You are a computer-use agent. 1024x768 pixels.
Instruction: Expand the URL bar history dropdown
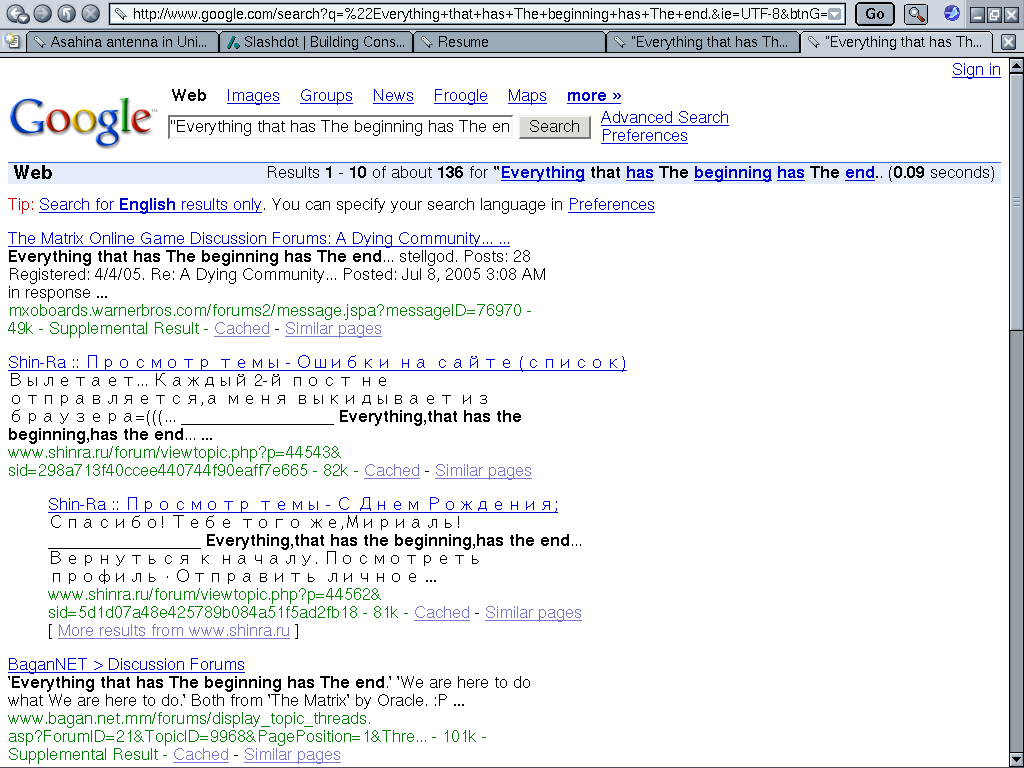click(x=835, y=14)
